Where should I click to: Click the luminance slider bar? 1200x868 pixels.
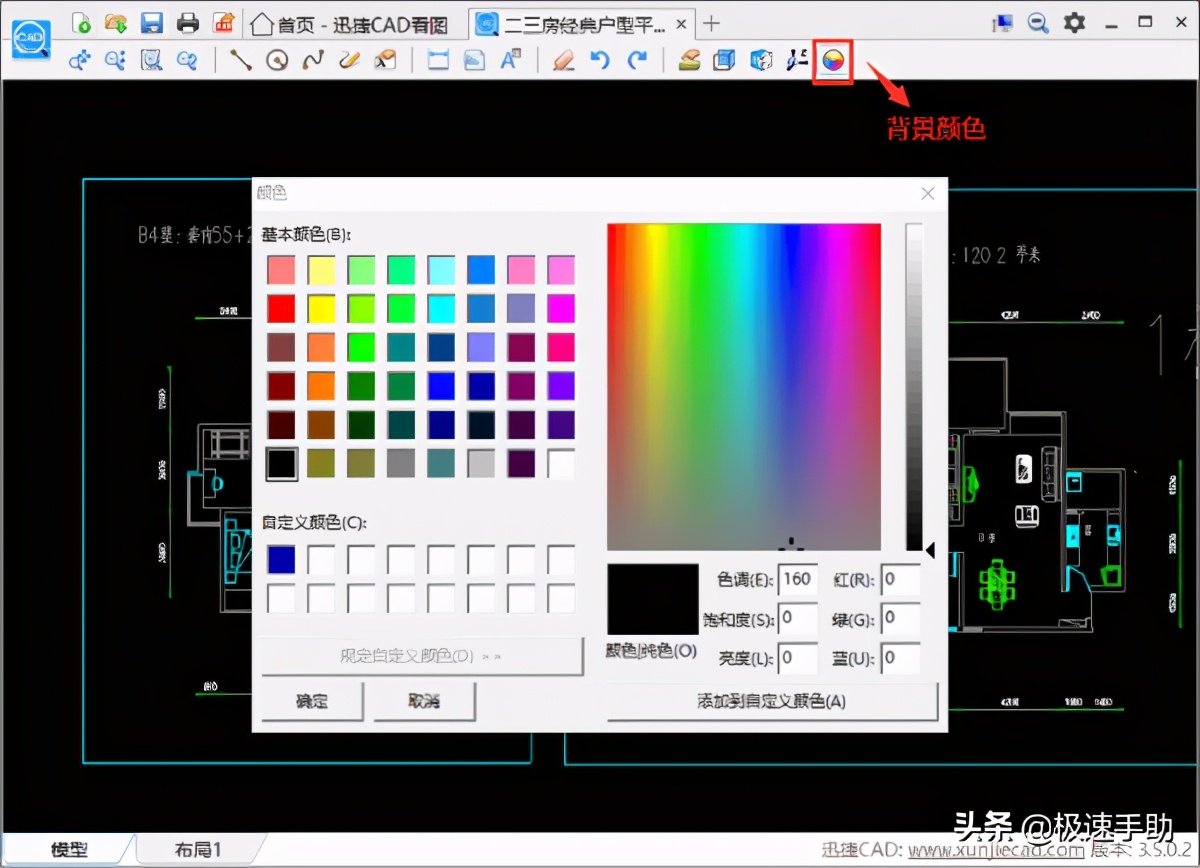913,386
